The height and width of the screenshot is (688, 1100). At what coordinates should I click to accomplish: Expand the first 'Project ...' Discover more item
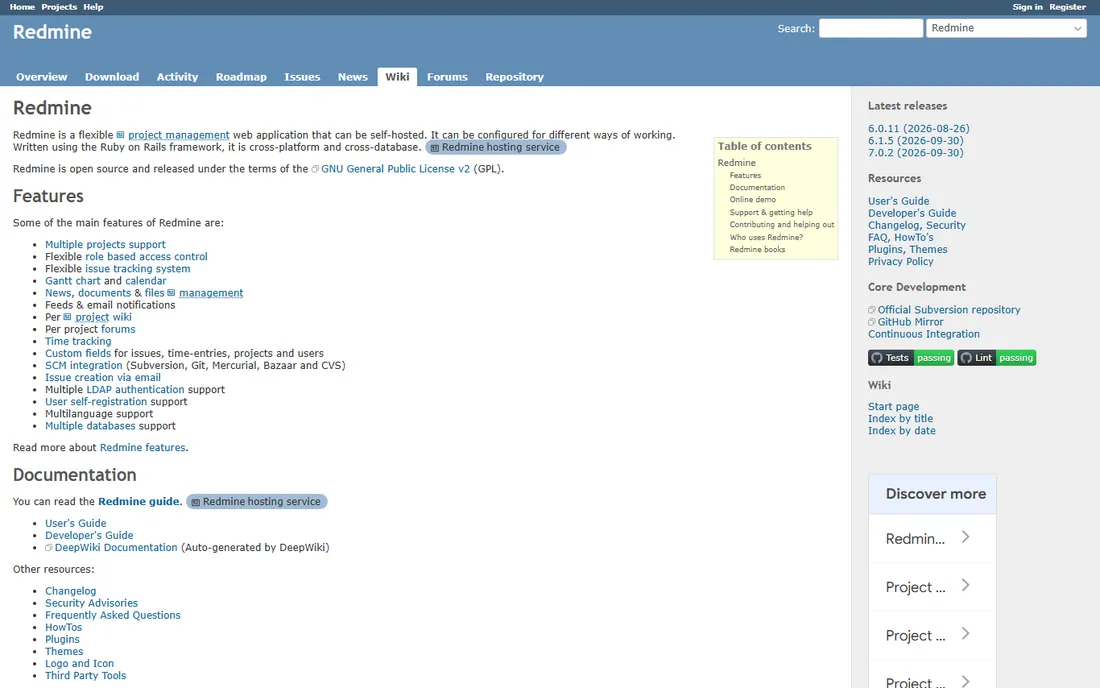click(x=932, y=587)
